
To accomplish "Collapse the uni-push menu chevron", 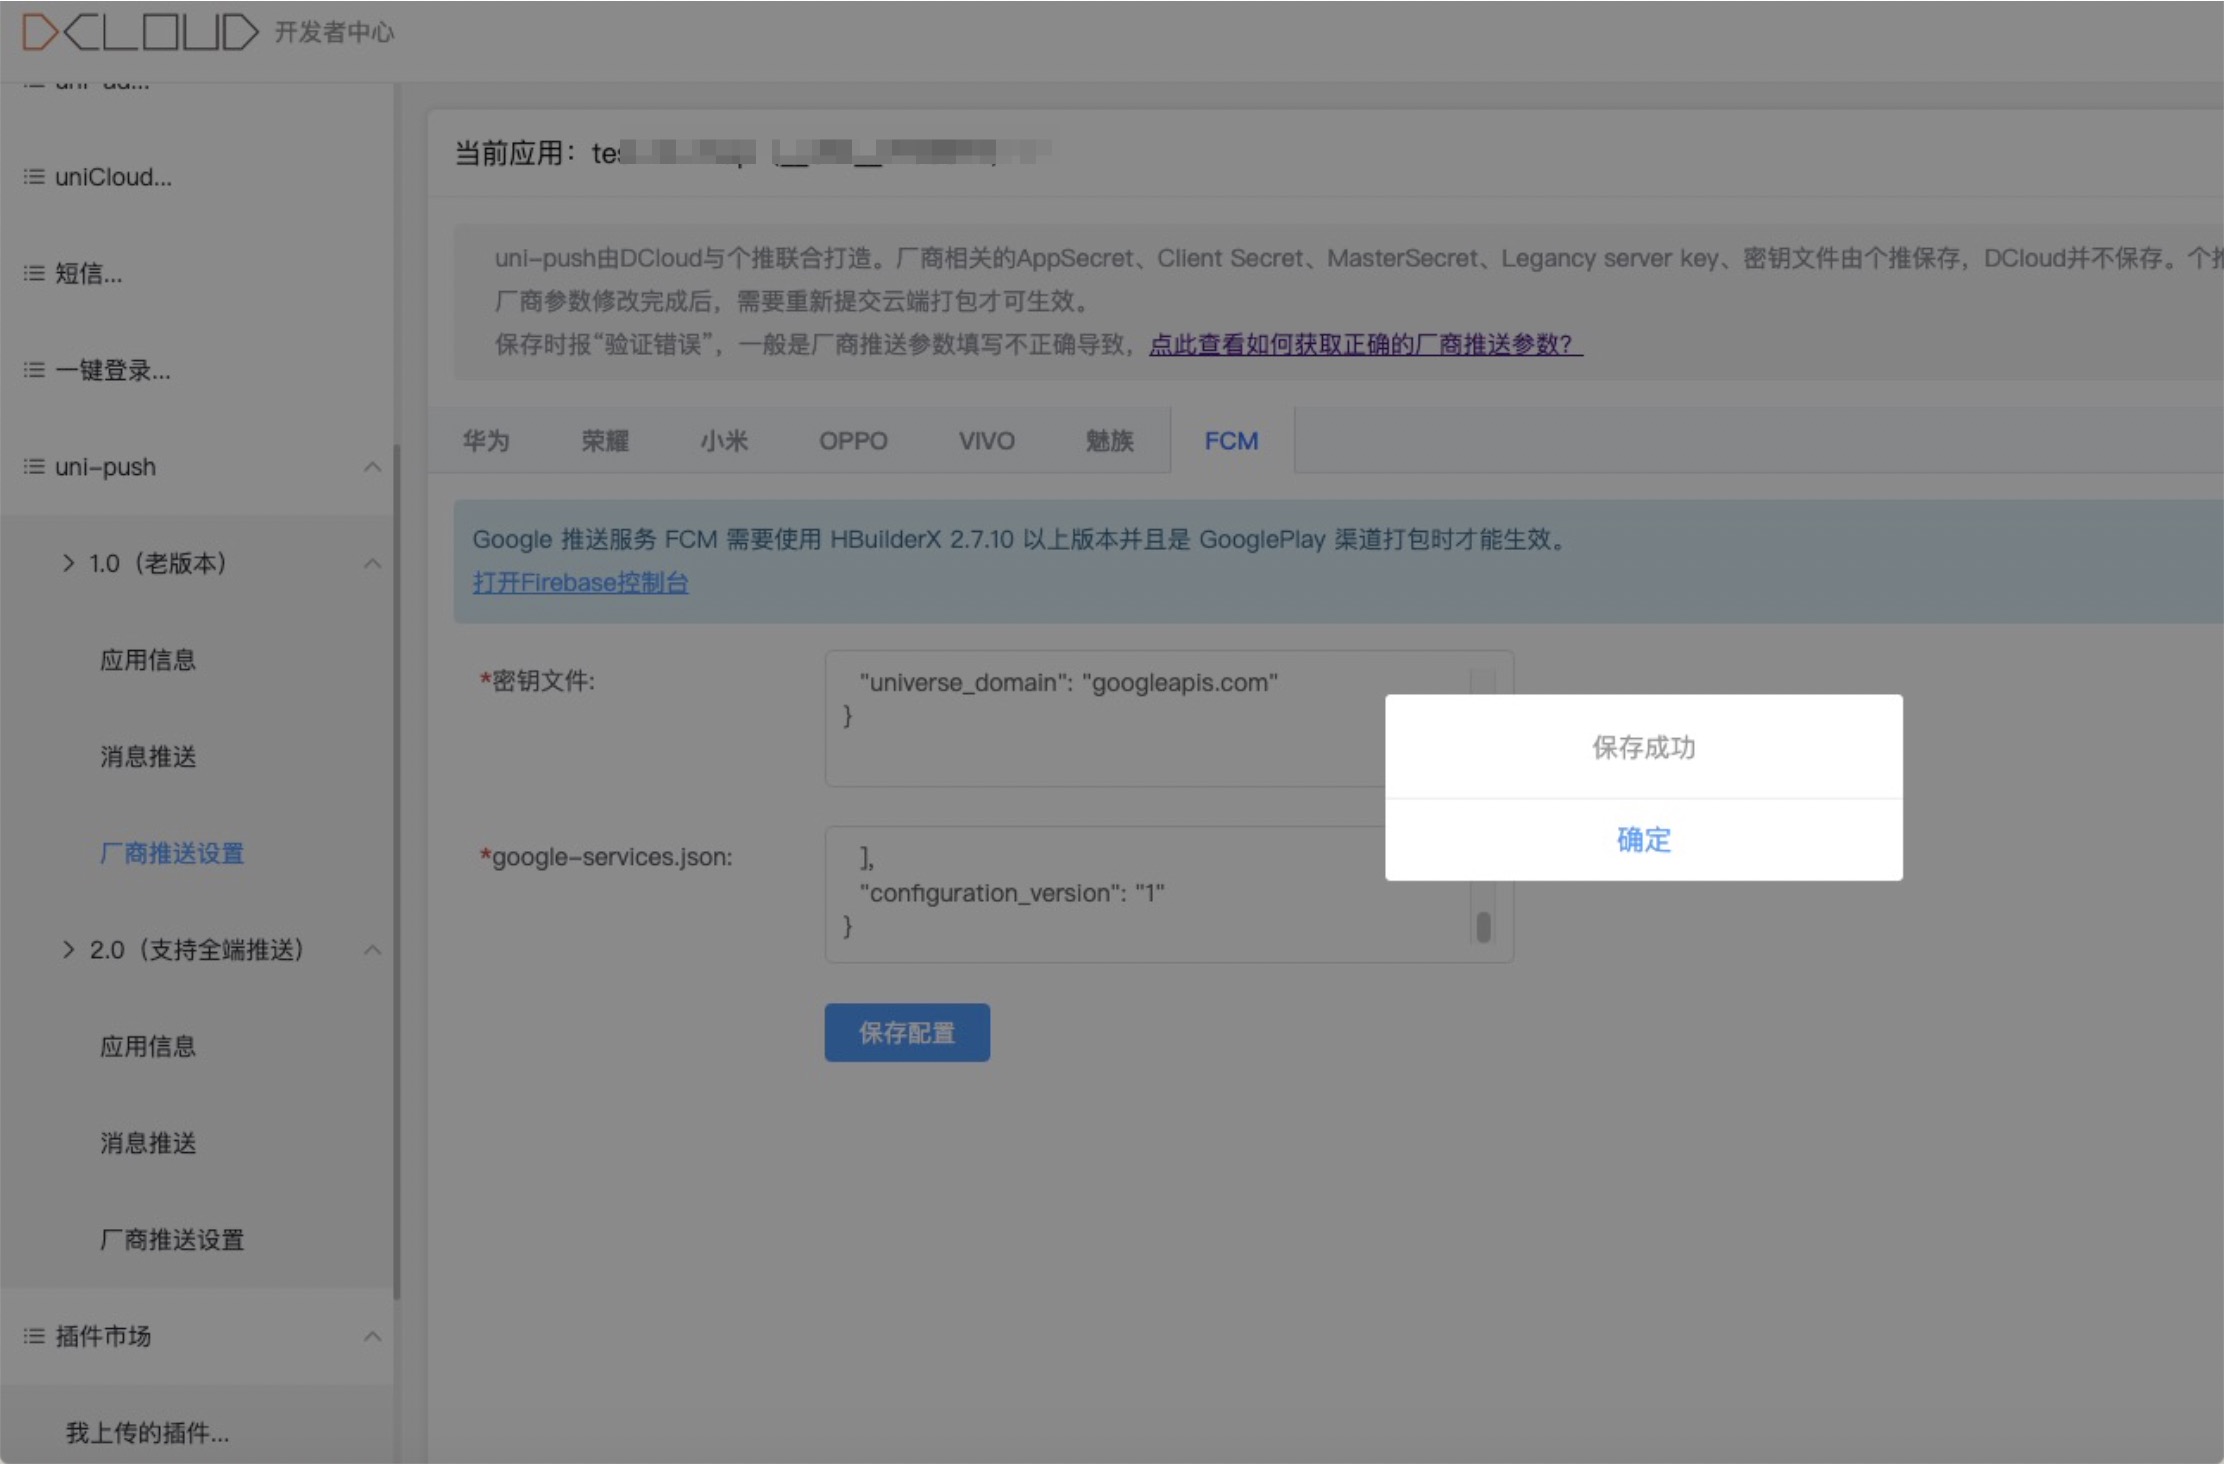I will coord(372,467).
